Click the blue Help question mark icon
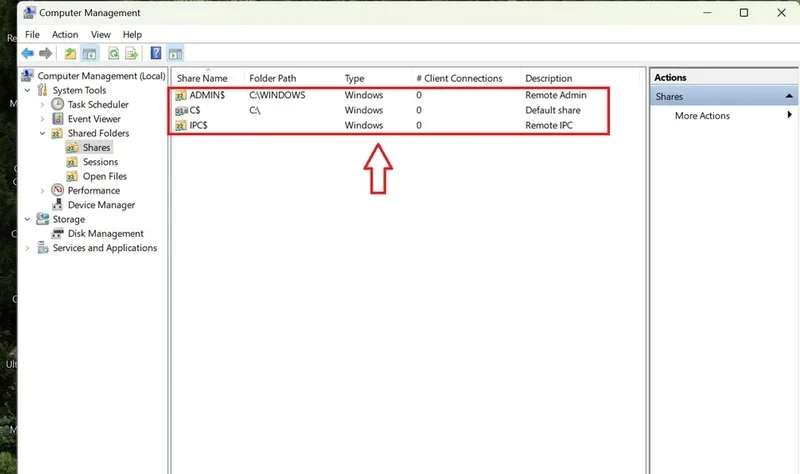The width and height of the screenshot is (800, 474). (156, 53)
